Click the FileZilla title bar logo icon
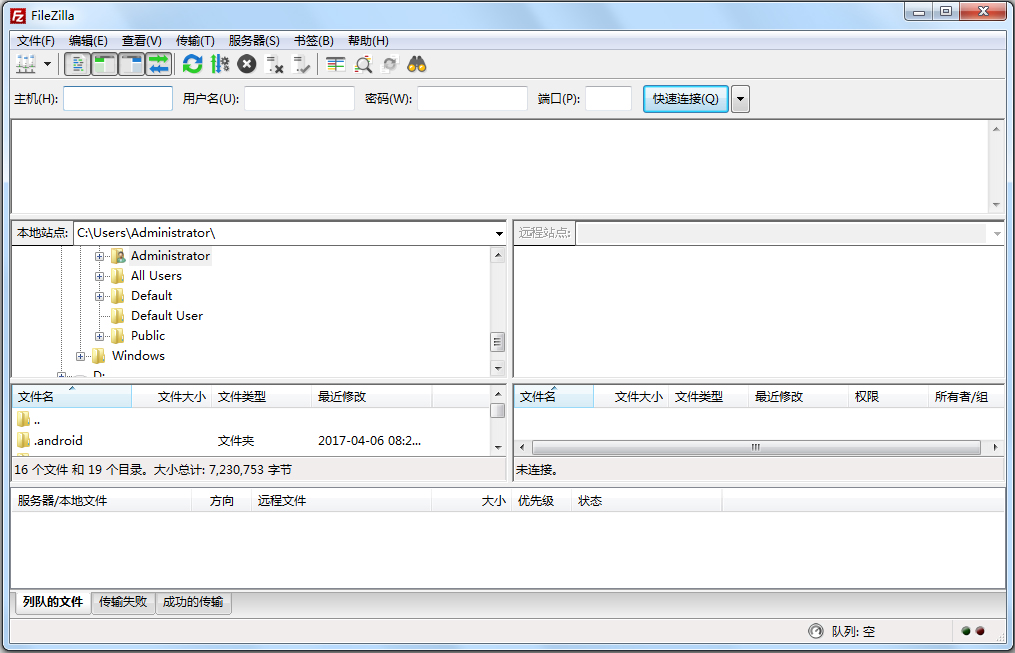Screen dimensions: 1015x653 pos(18,16)
